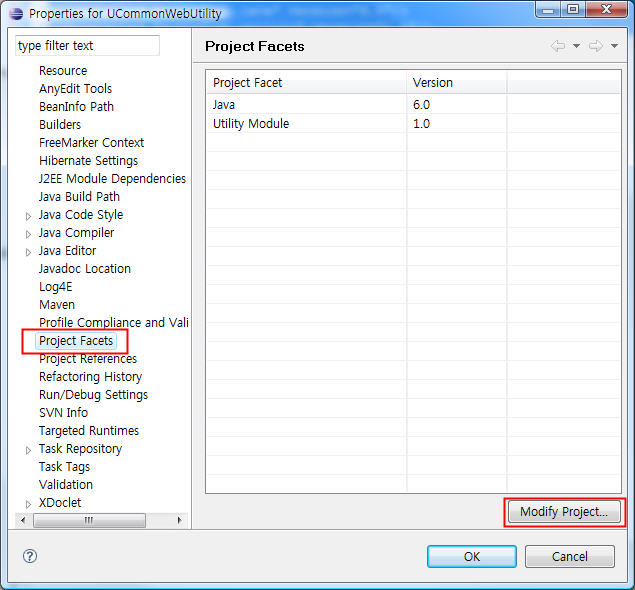Expand the Java Editor node
The width and height of the screenshot is (635, 590).
[28, 252]
